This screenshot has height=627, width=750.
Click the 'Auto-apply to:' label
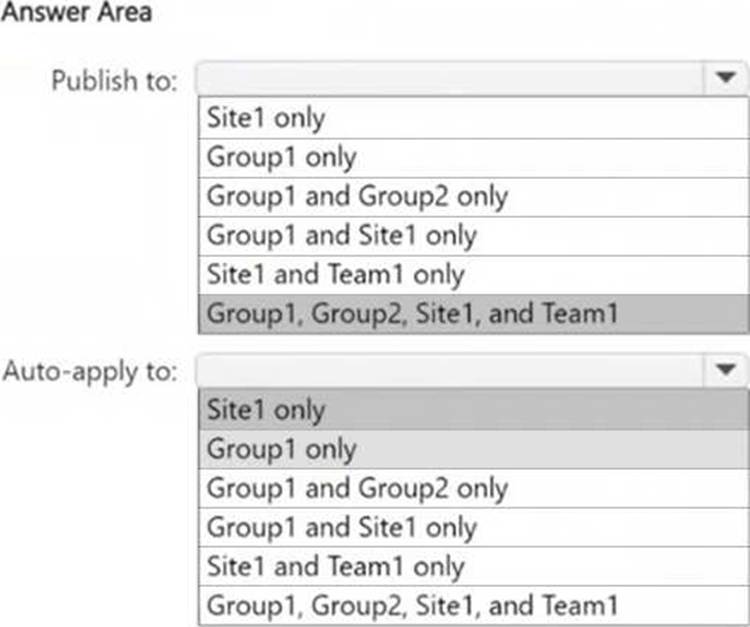click(91, 372)
